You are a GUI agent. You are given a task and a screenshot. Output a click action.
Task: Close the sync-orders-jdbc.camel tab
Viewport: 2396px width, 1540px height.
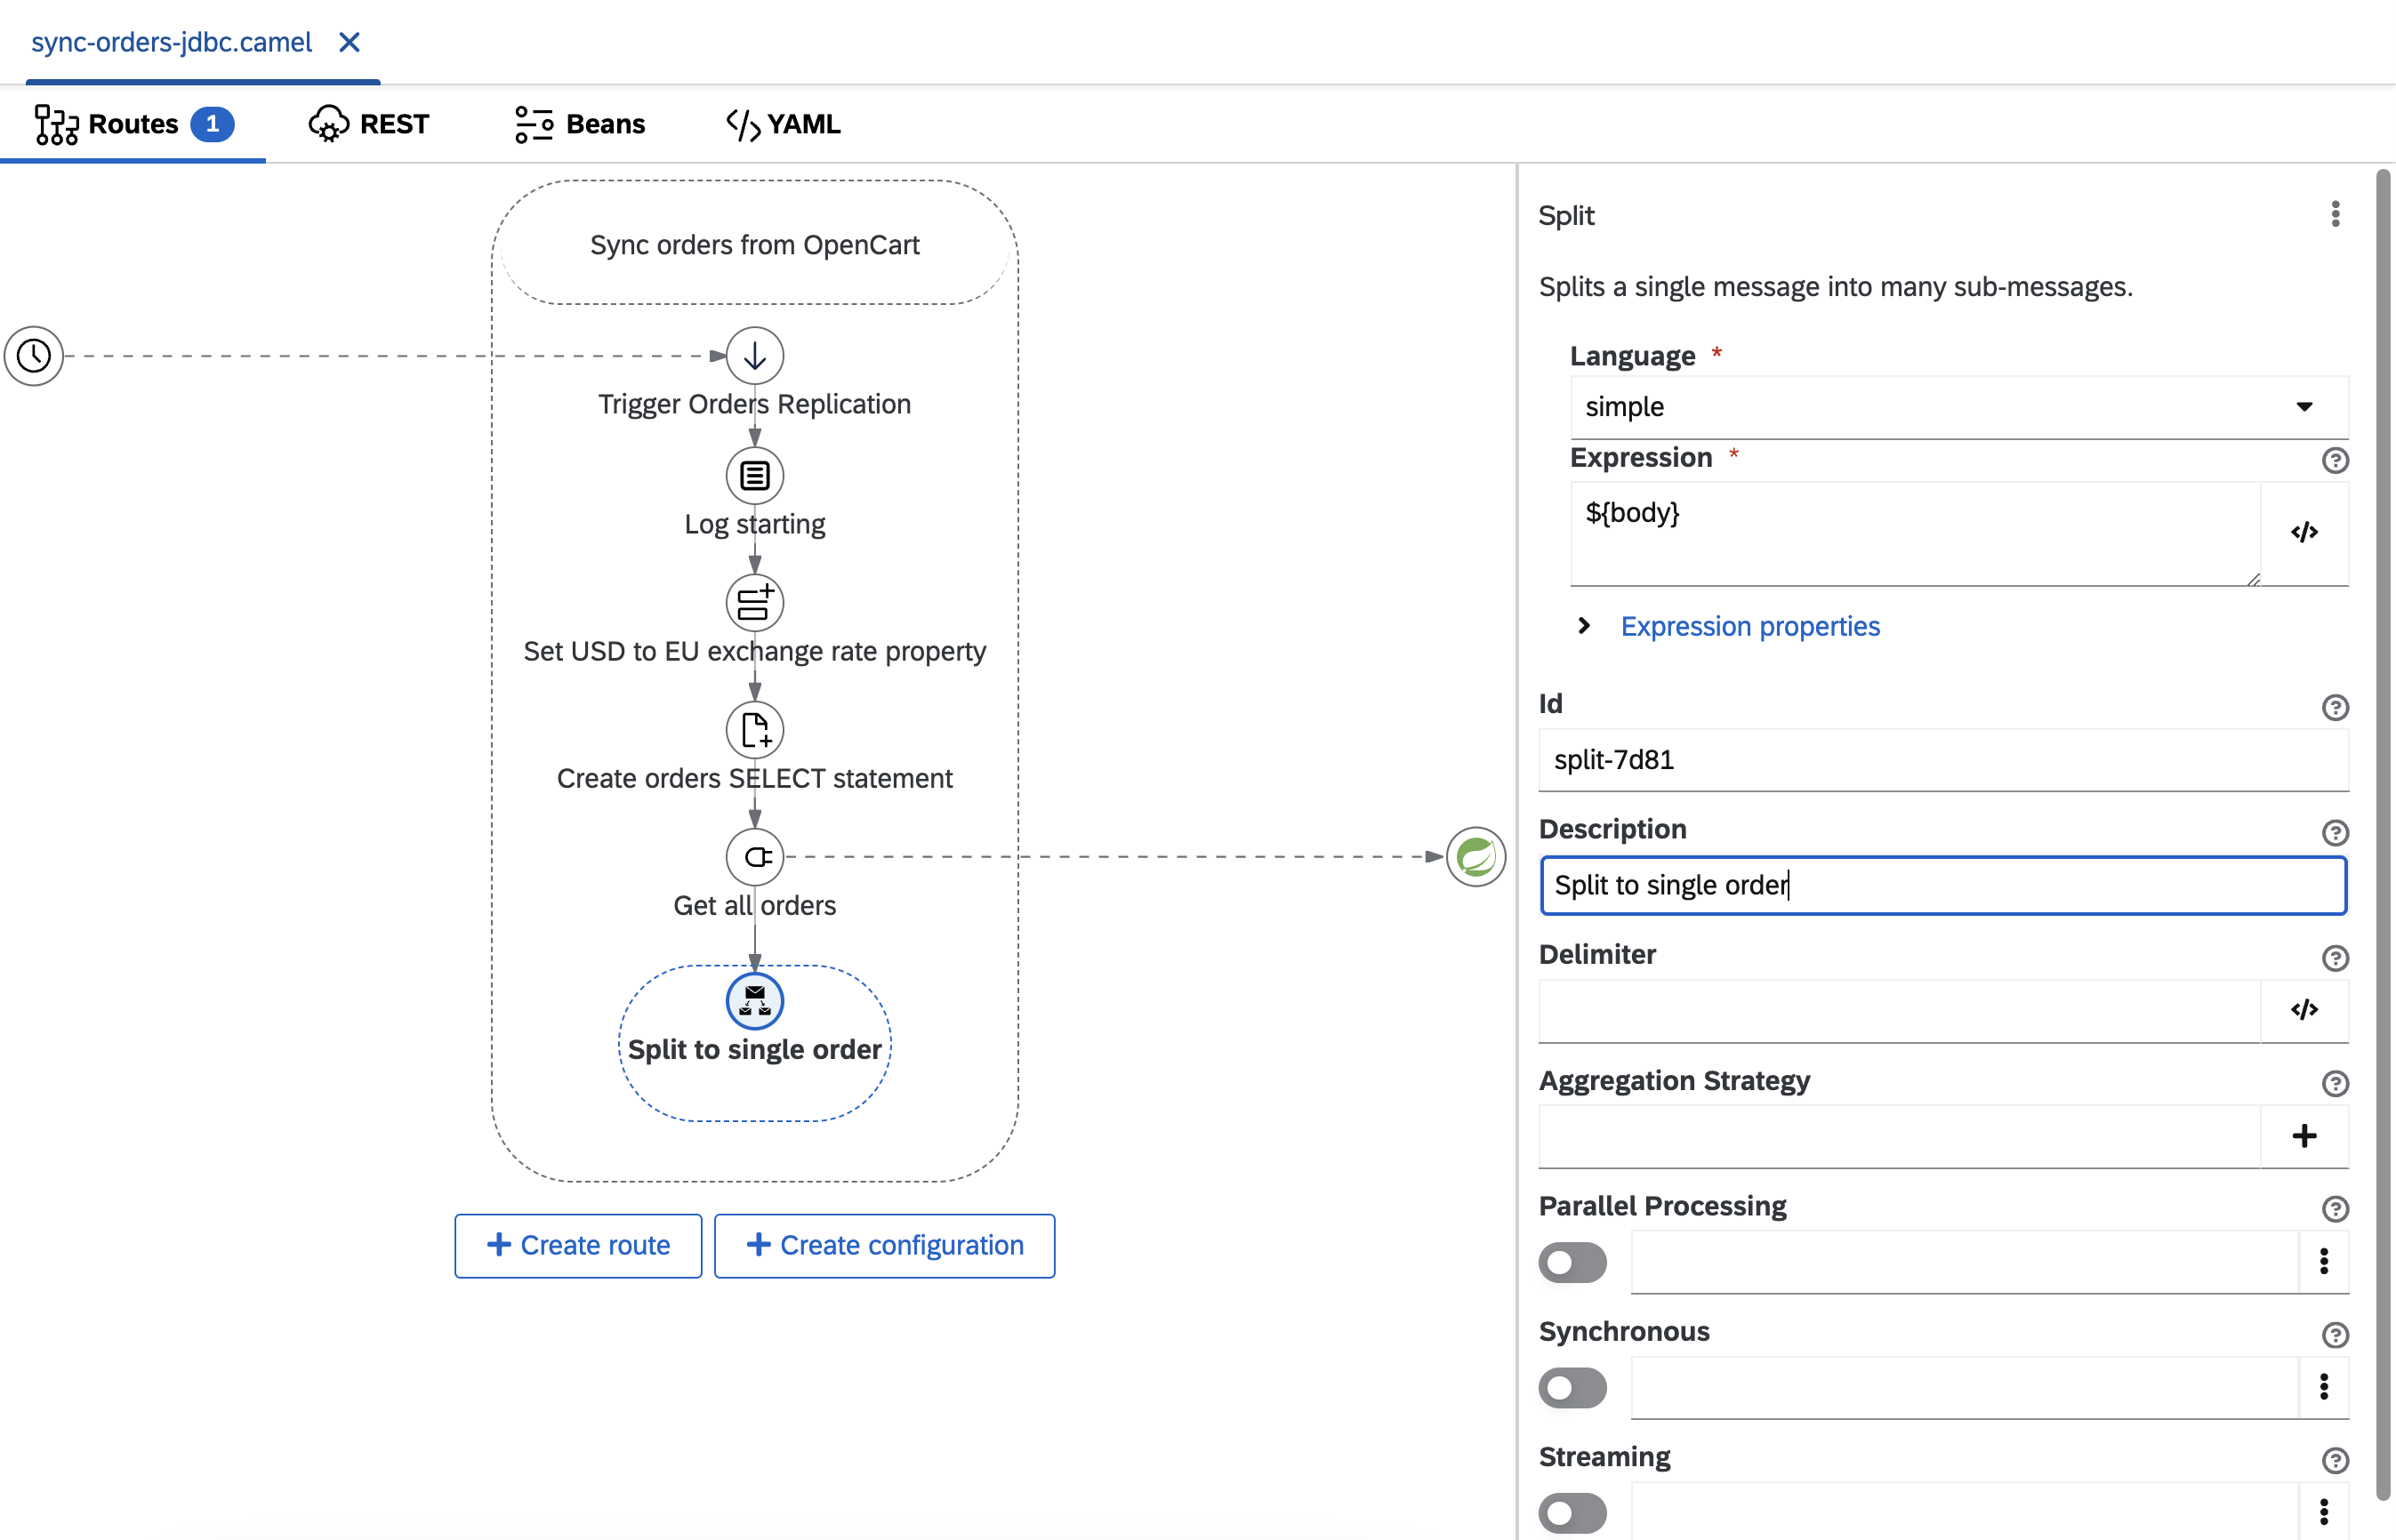[349, 42]
